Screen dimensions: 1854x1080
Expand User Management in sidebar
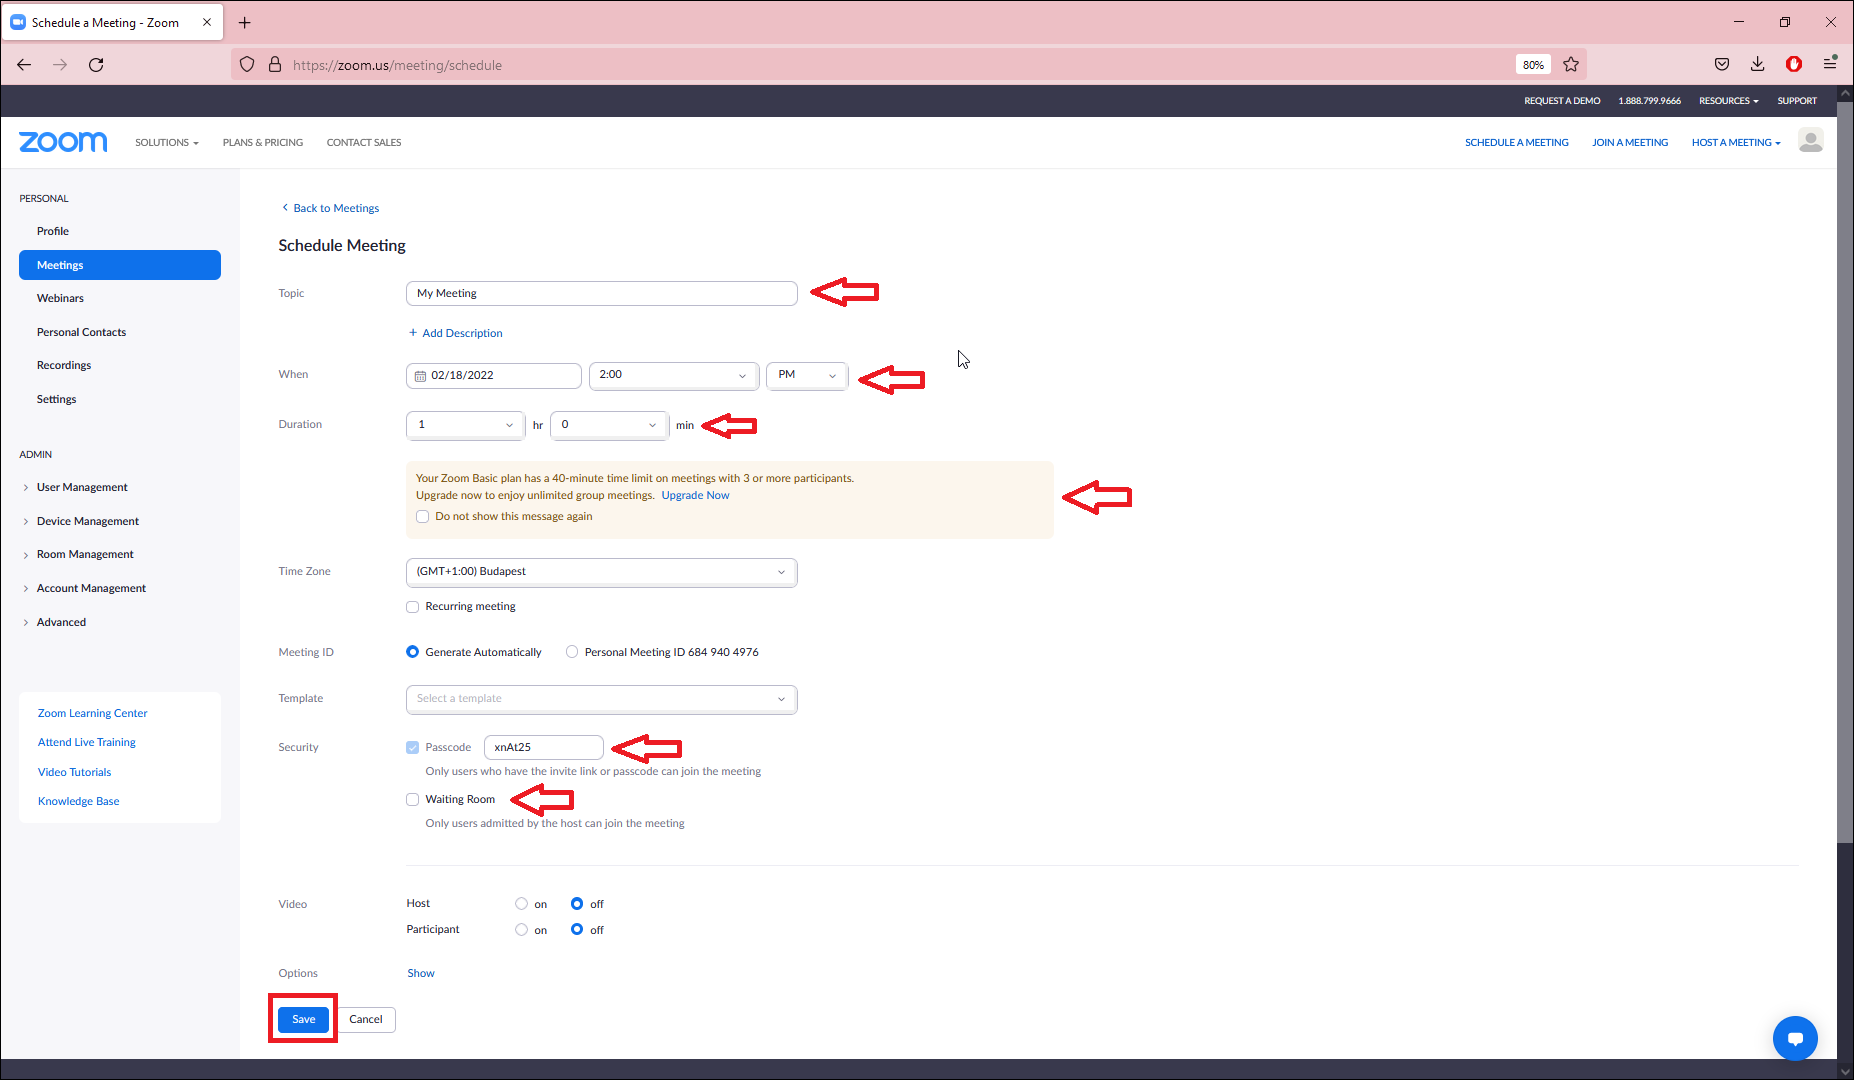82,488
